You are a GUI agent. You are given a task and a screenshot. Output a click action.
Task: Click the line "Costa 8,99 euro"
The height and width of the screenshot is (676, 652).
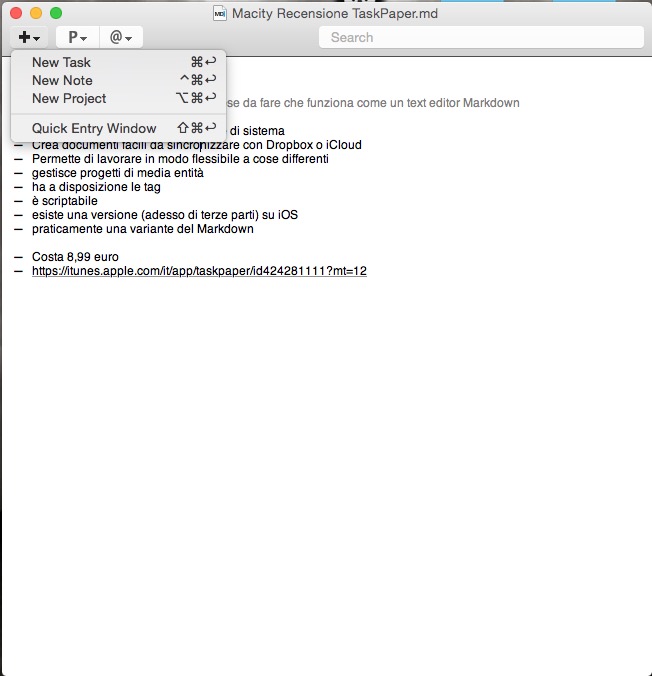75,257
